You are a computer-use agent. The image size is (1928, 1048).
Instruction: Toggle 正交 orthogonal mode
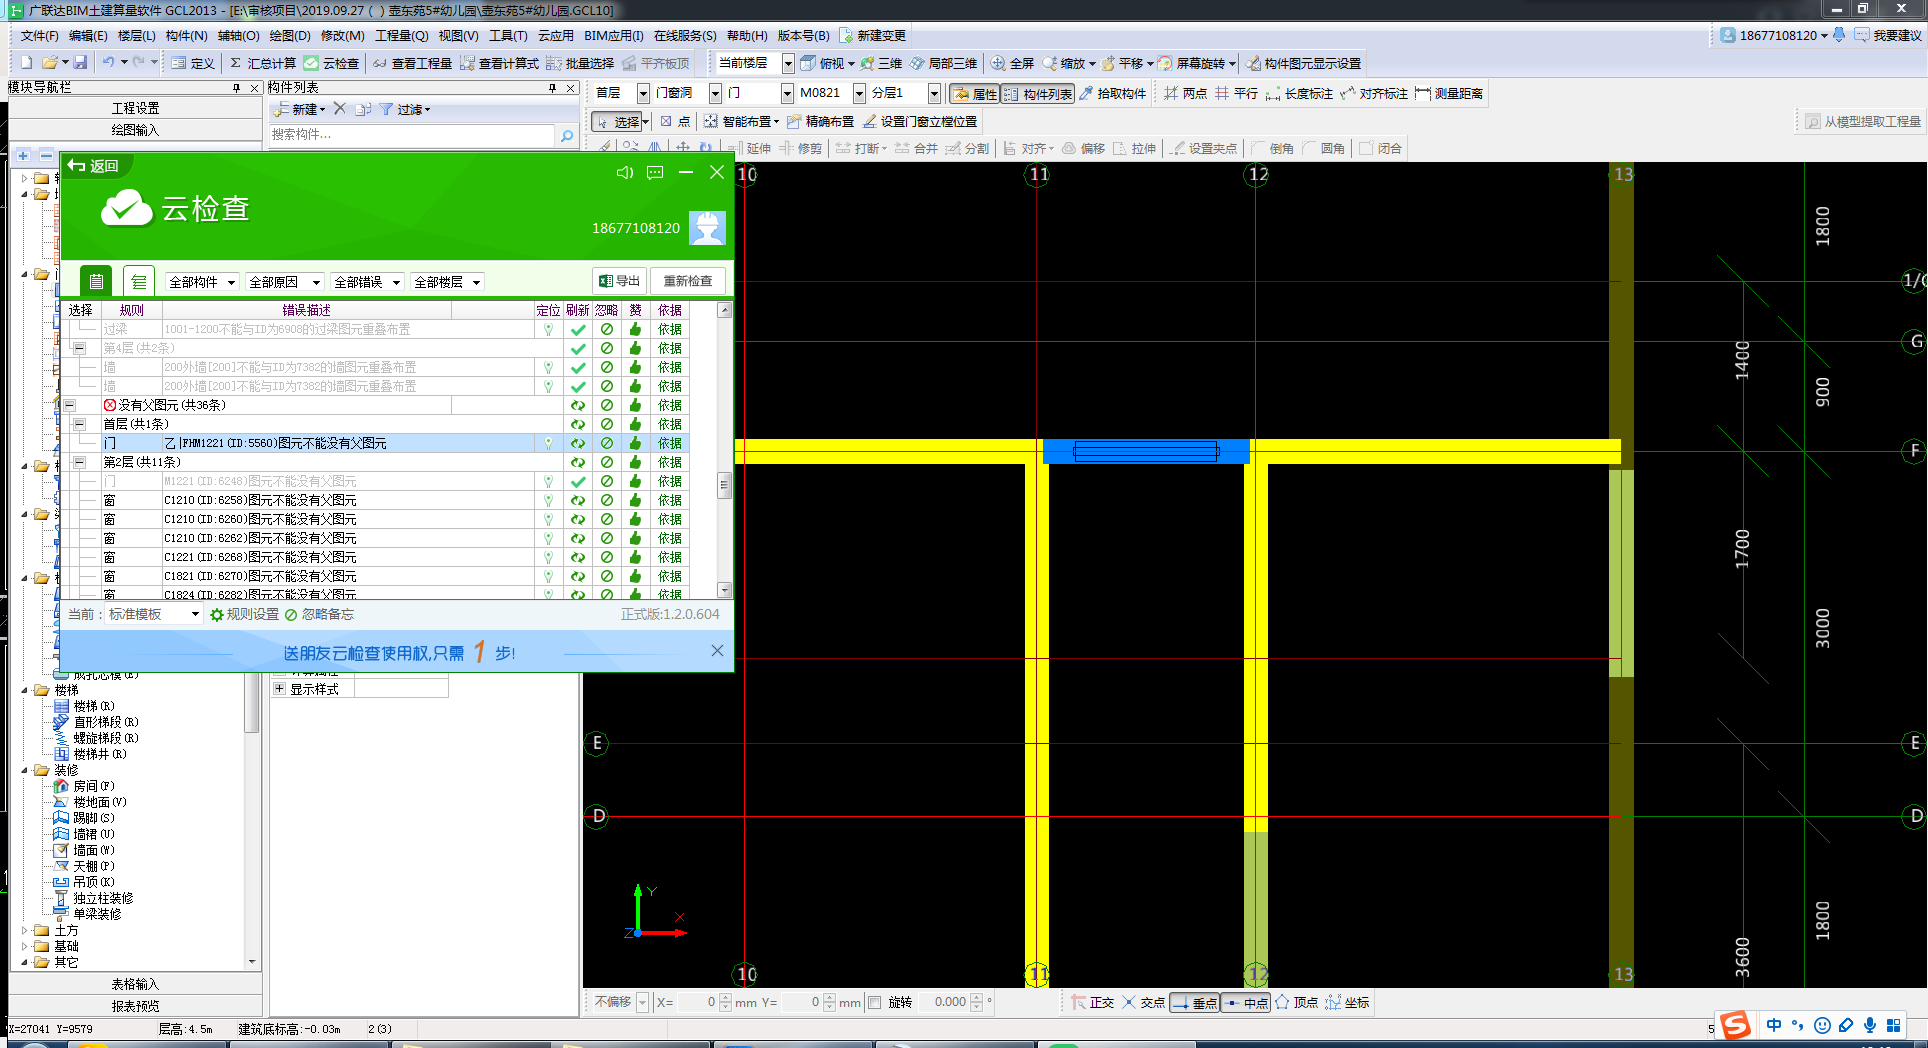pos(1092,1002)
